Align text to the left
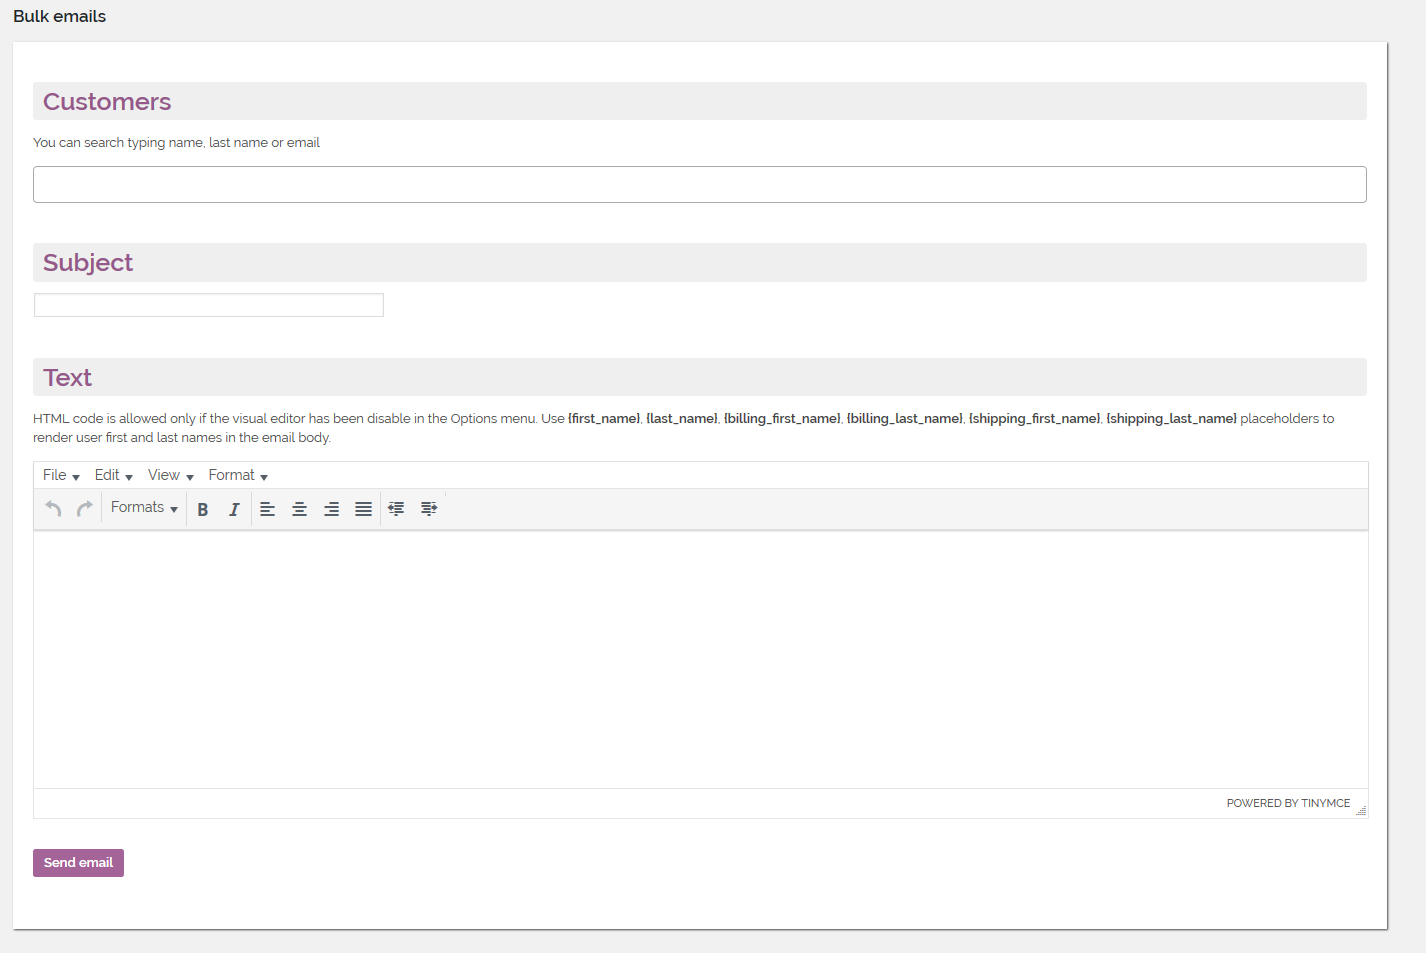Image resolution: width=1426 pixels, height=953 pixels. (x=267, y=509)
